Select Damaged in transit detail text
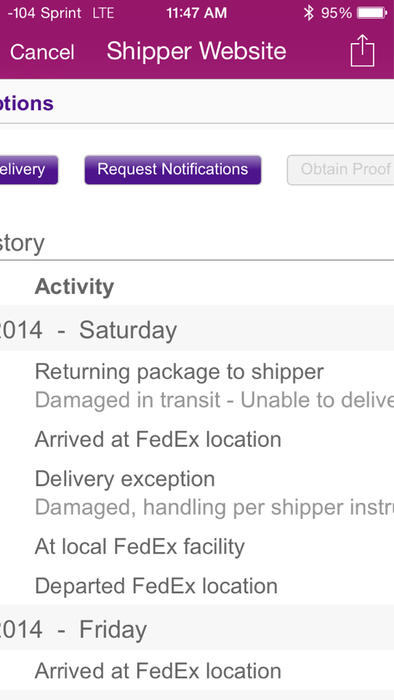This screenshot has height=700, width=394. pos(214,400)
